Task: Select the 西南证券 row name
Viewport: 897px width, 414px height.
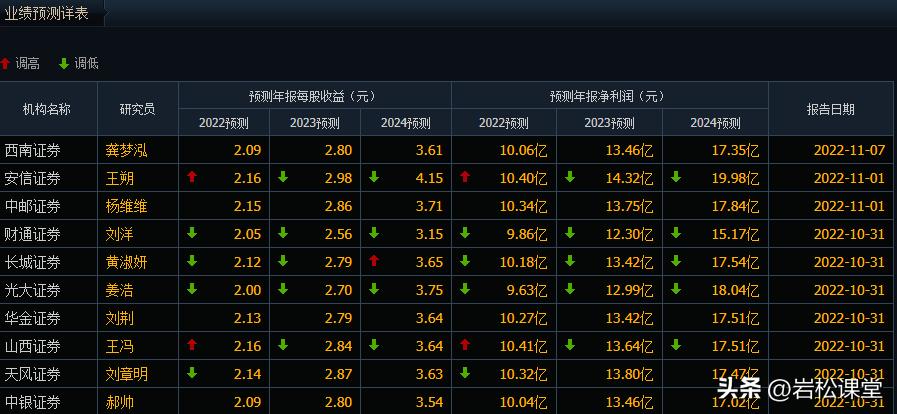Action: pos(33,150)
